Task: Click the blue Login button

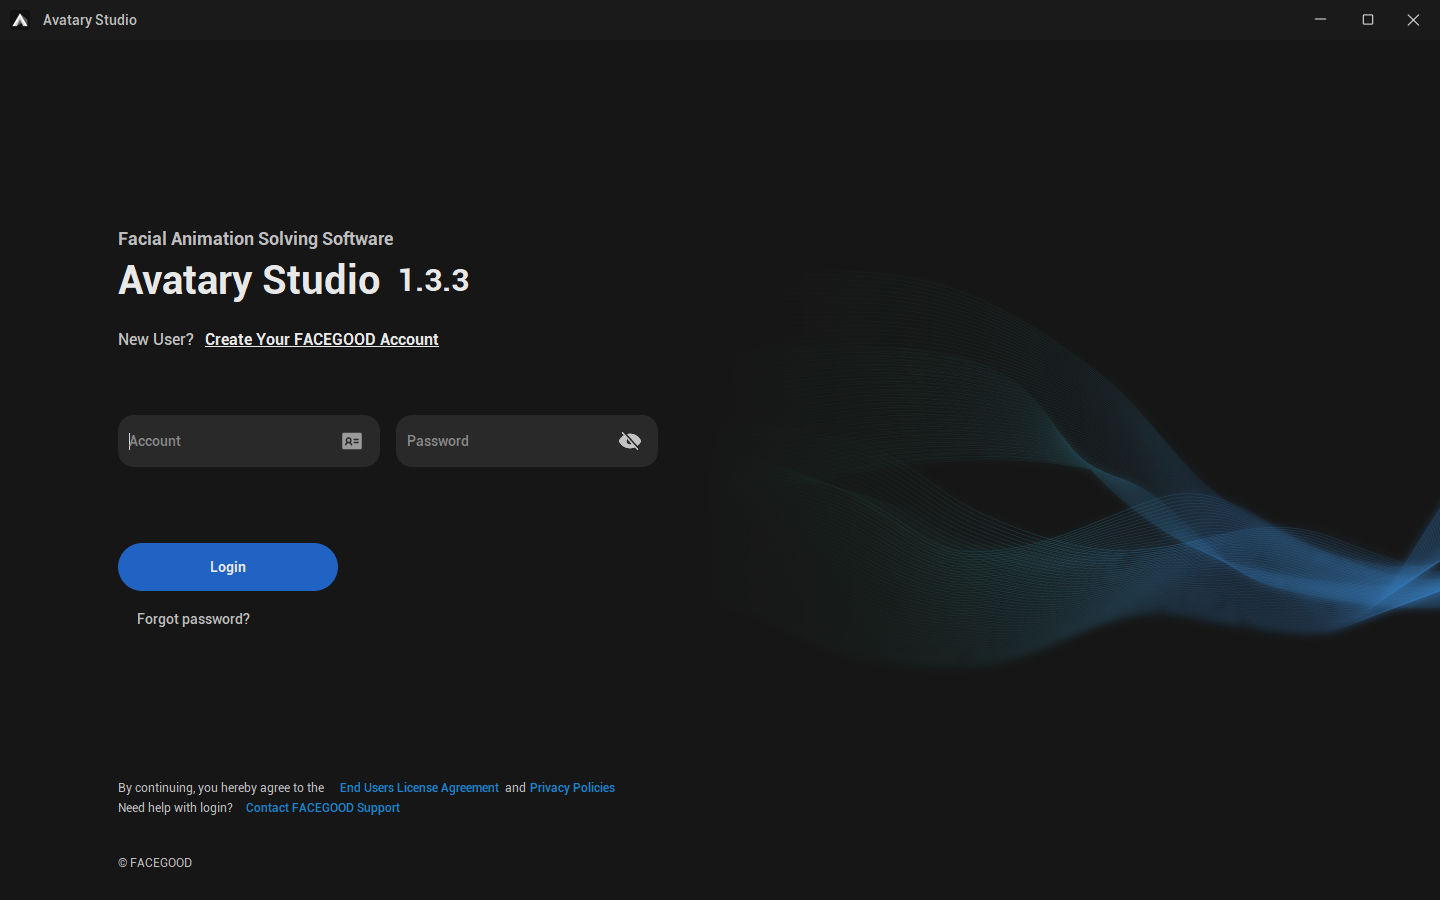Action: coord(228,567)
